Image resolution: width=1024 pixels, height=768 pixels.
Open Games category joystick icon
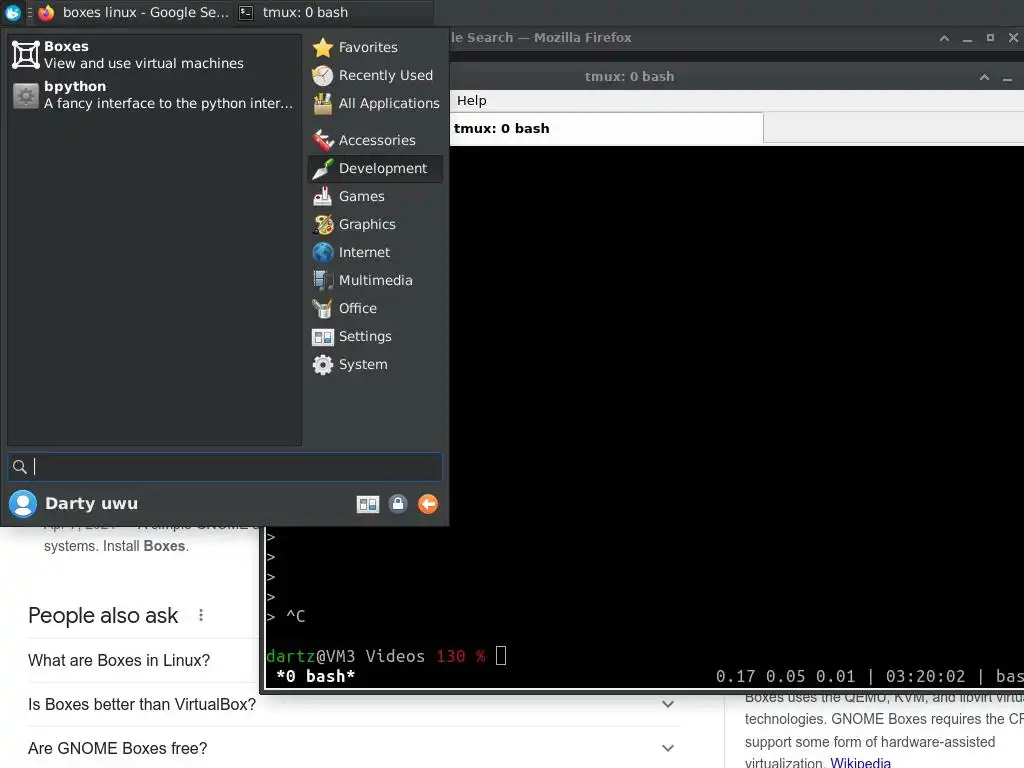[323, 196]
